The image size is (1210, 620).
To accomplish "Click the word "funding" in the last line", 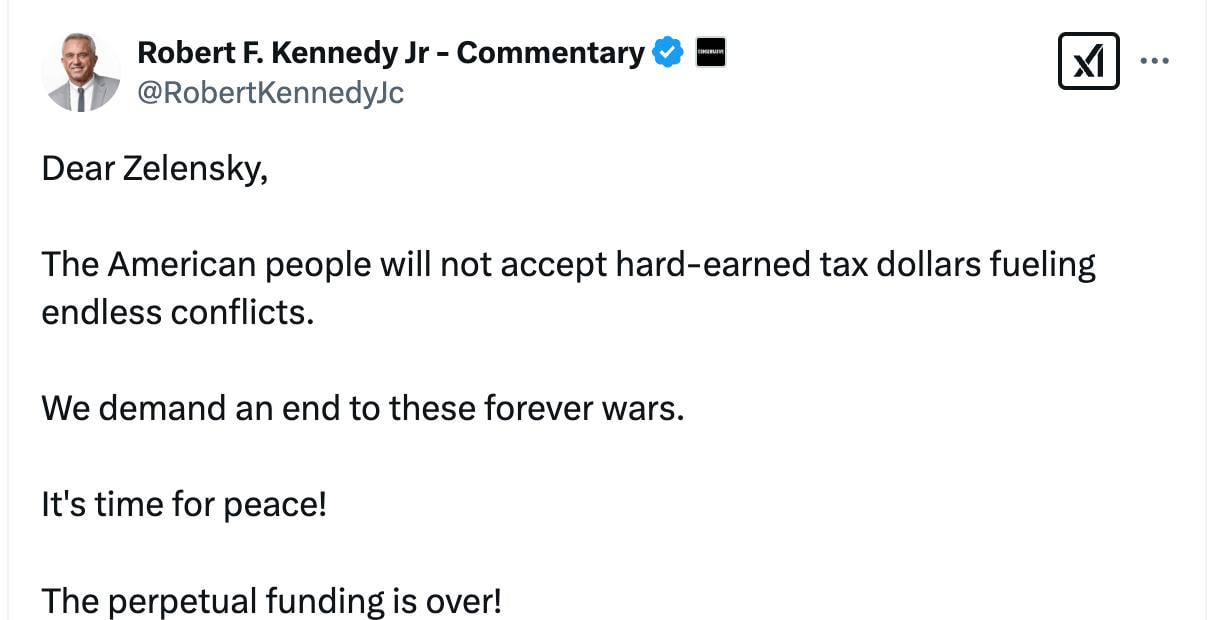I will point(324,601).
